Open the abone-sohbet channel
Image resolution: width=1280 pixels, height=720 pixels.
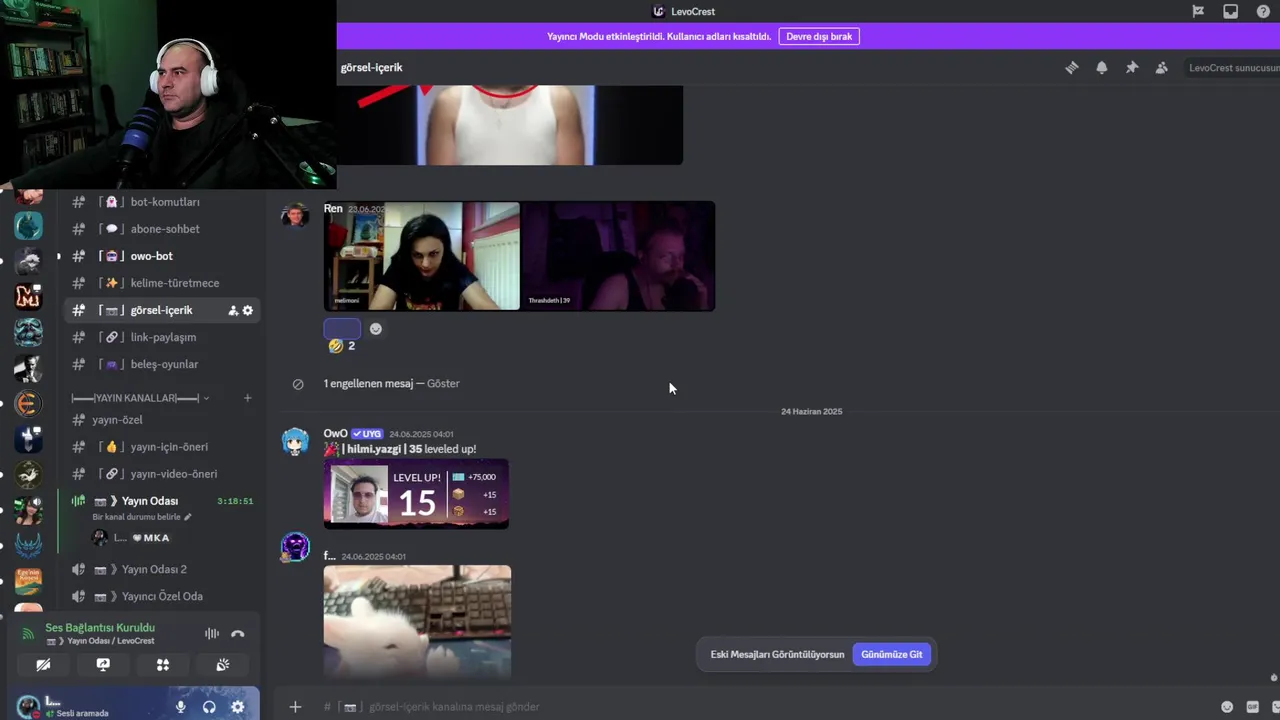(x=164, y=229)
